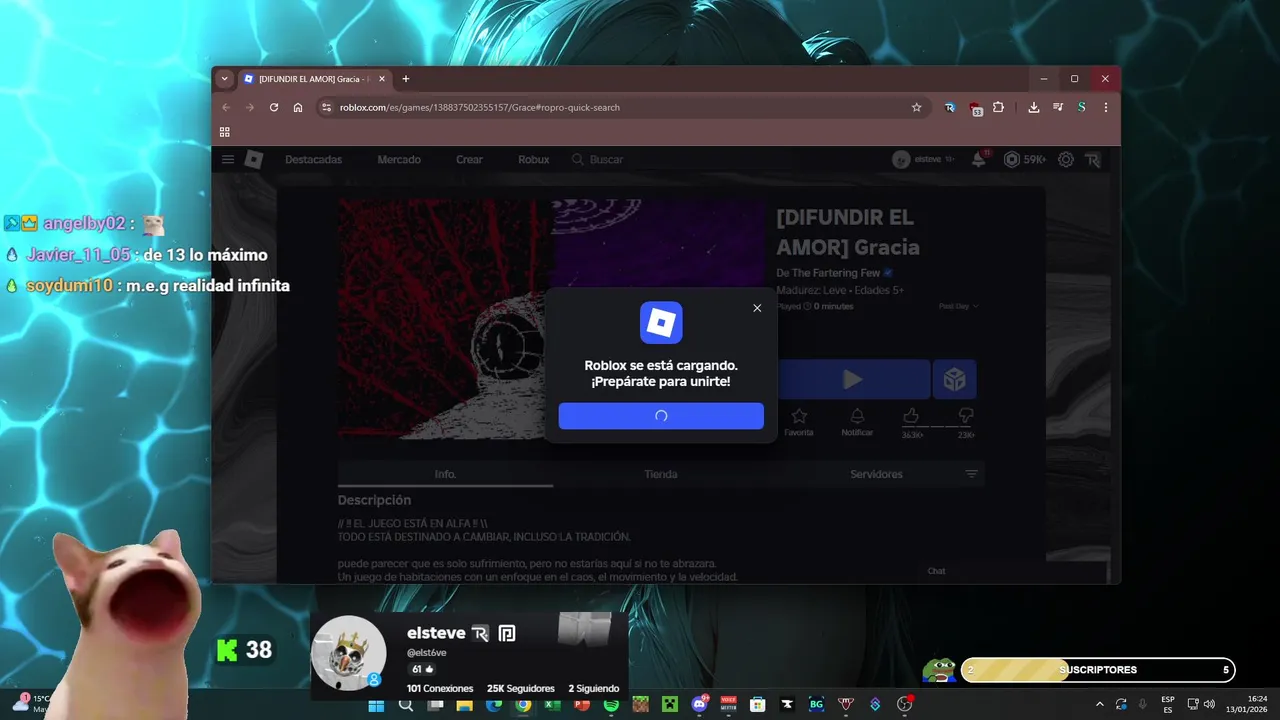The height and width of the screenshot is (720, 1280).
Task: Open the Chrome tab search chevron
Action: (225, 79)
